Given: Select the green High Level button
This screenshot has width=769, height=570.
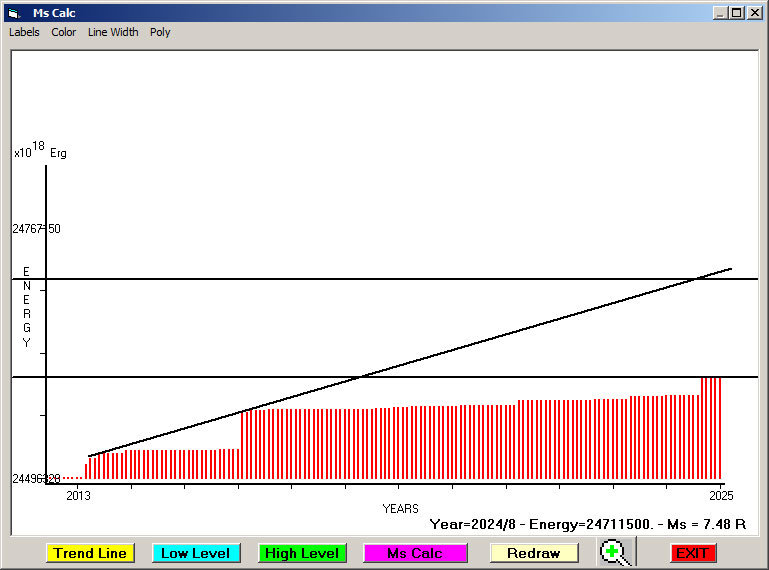Looking at the screenshot, I should [303, 553].
